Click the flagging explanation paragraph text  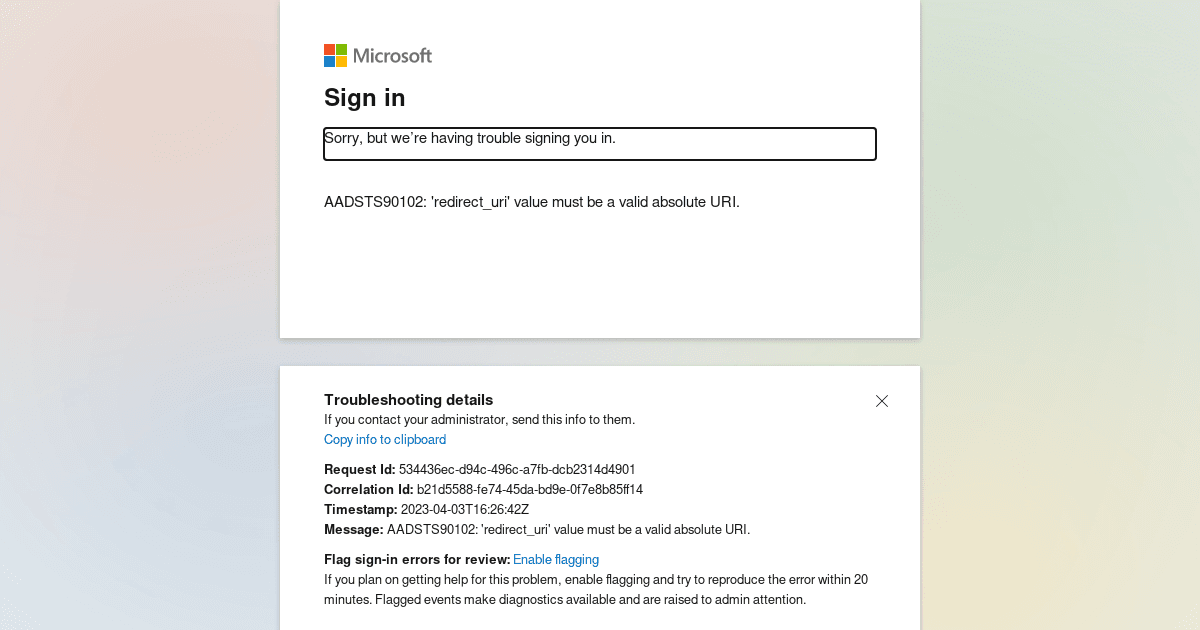point(595,590)
